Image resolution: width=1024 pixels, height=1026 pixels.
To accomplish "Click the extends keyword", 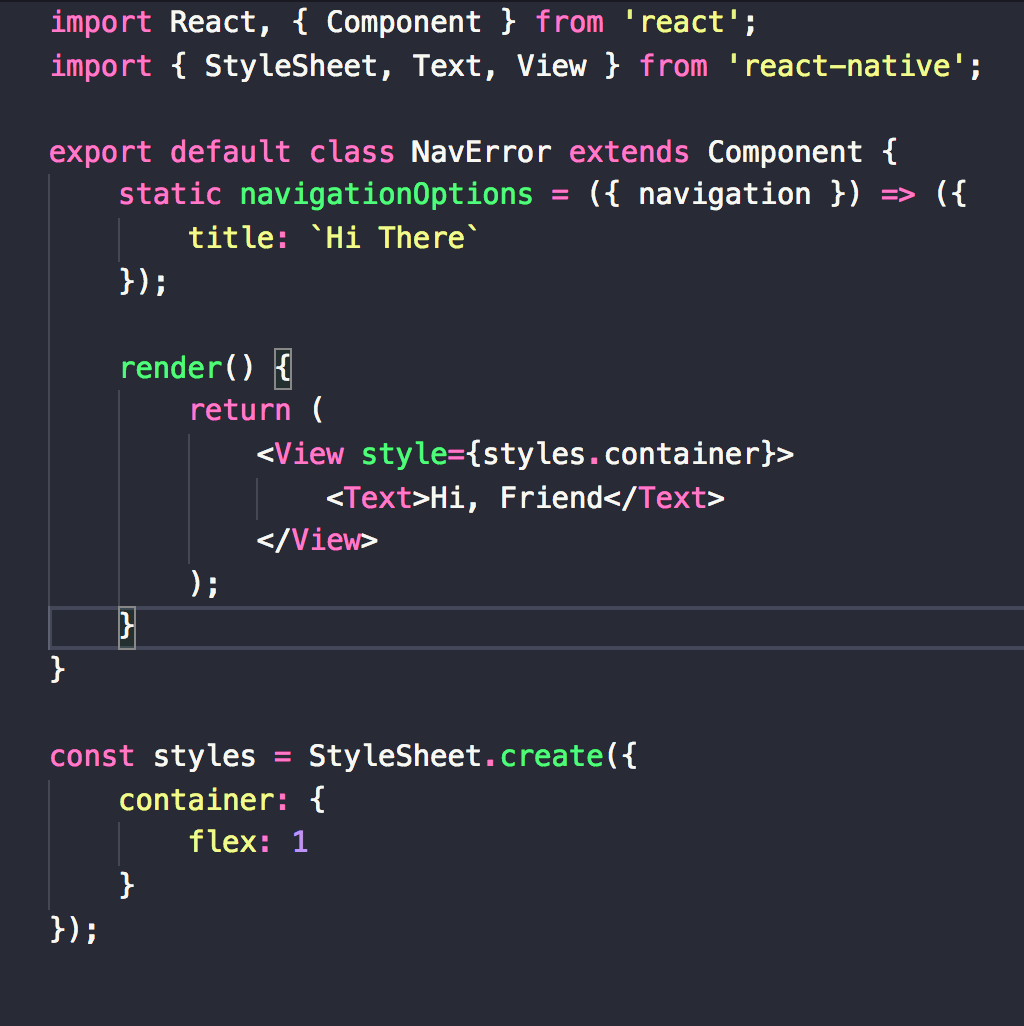I will click(x=629, y=152).
